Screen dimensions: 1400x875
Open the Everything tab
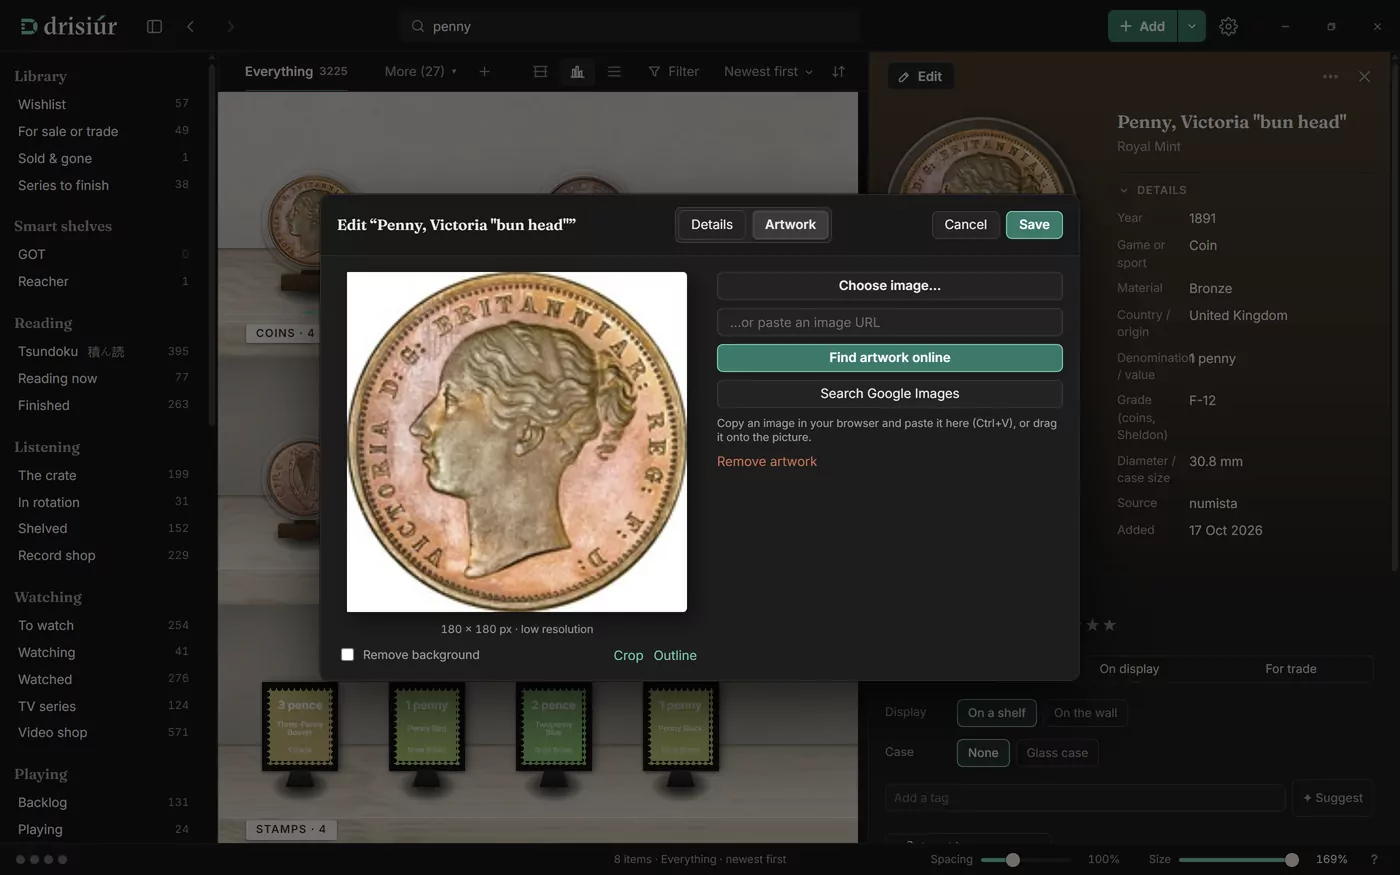[x=296, y=71]
